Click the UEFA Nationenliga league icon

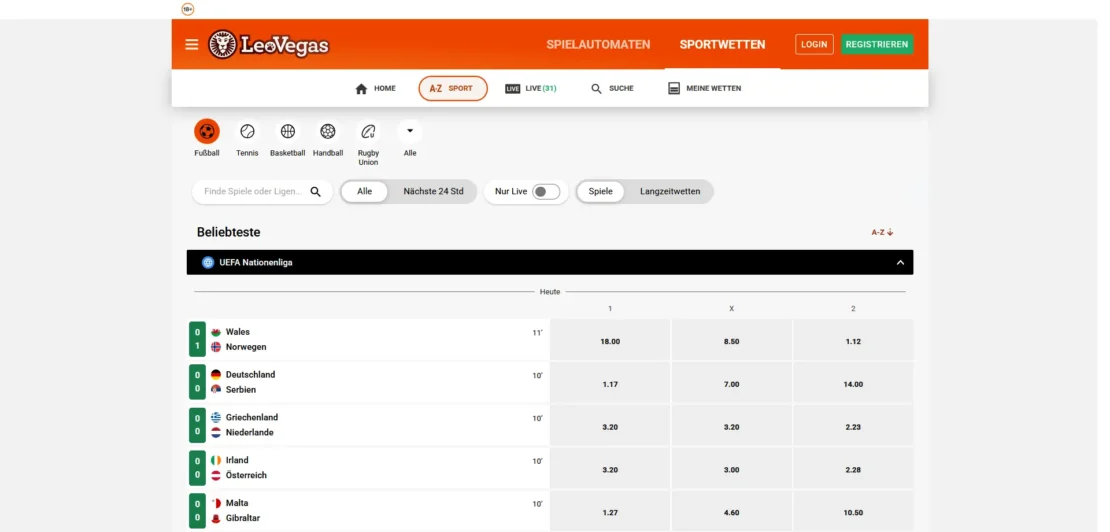point(207,262)
